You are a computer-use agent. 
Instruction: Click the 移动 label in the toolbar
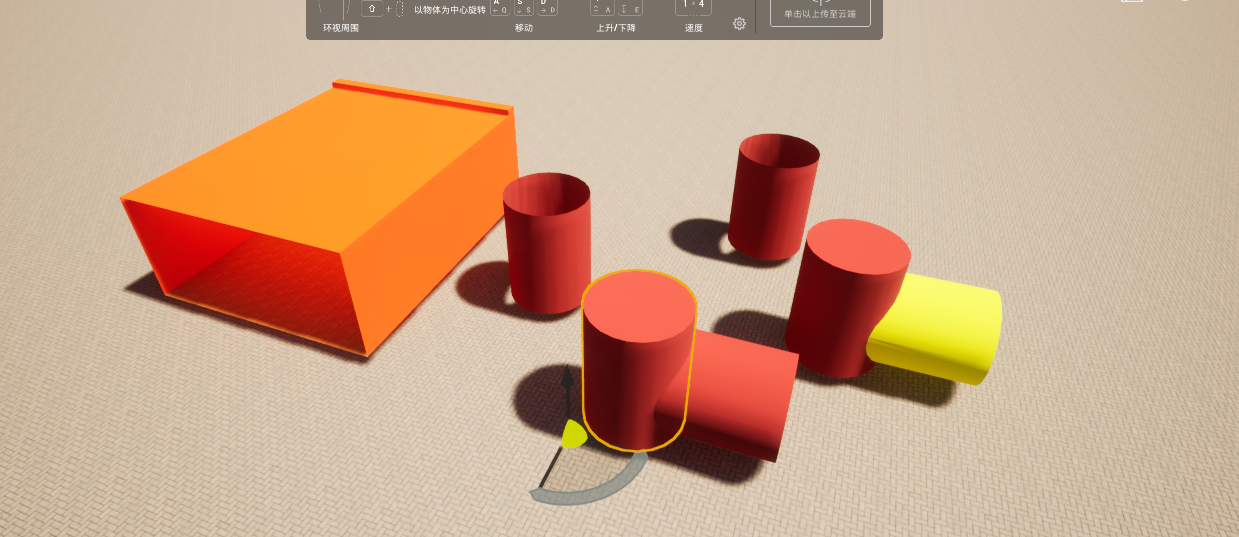[x=523, y=28]
